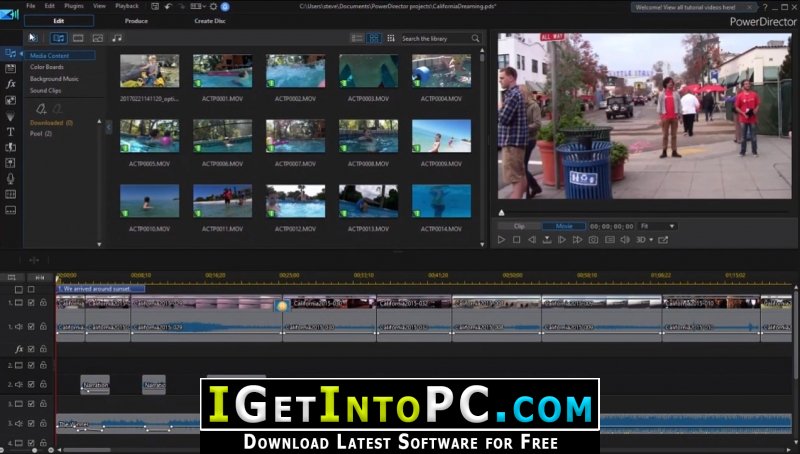The height and width of the screenshot is (454, 800).
Task: Select Color Boards in library list
Action: click(47, 67)
